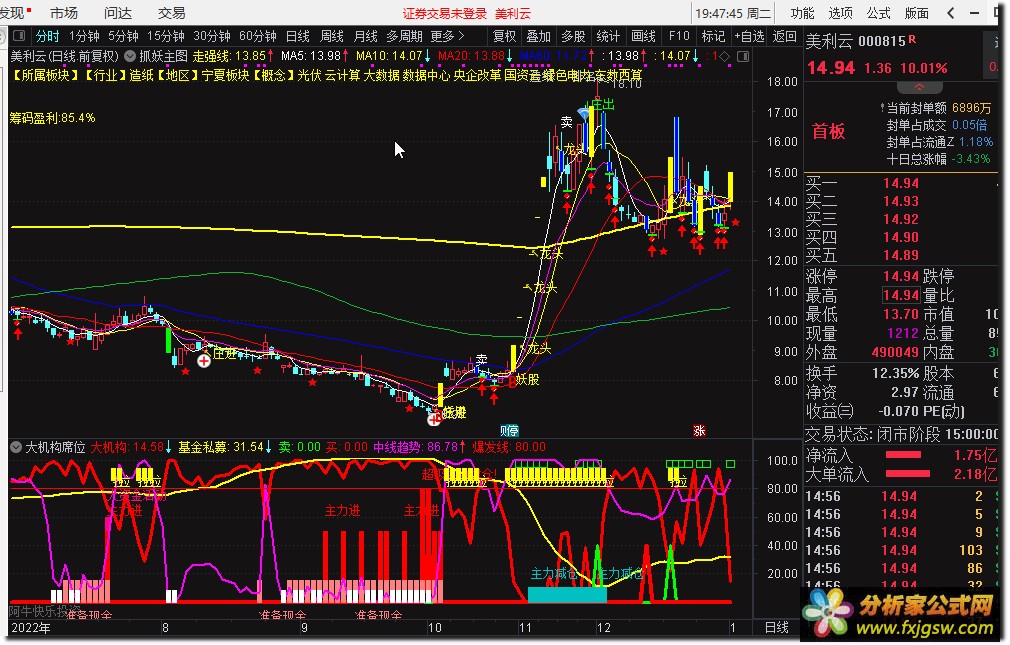Click the 云计算 concept tag
Screen dimensions: 1010x645
tap(342, 75)
